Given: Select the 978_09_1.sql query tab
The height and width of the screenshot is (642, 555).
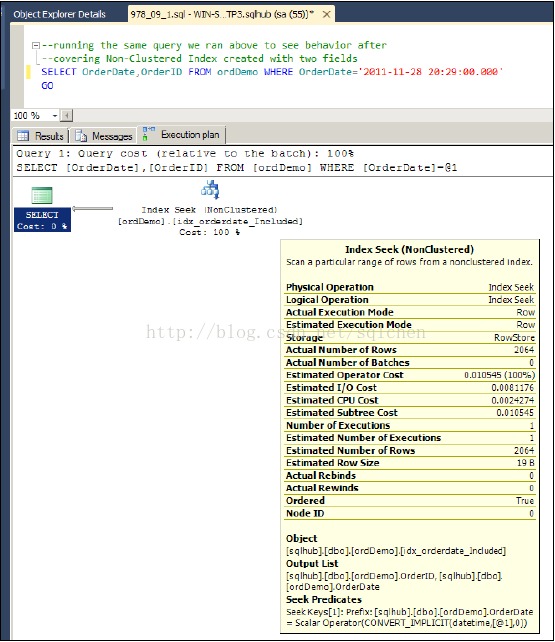Looking at the screenshot, I should pyautogui.click(x=222, y=15).
